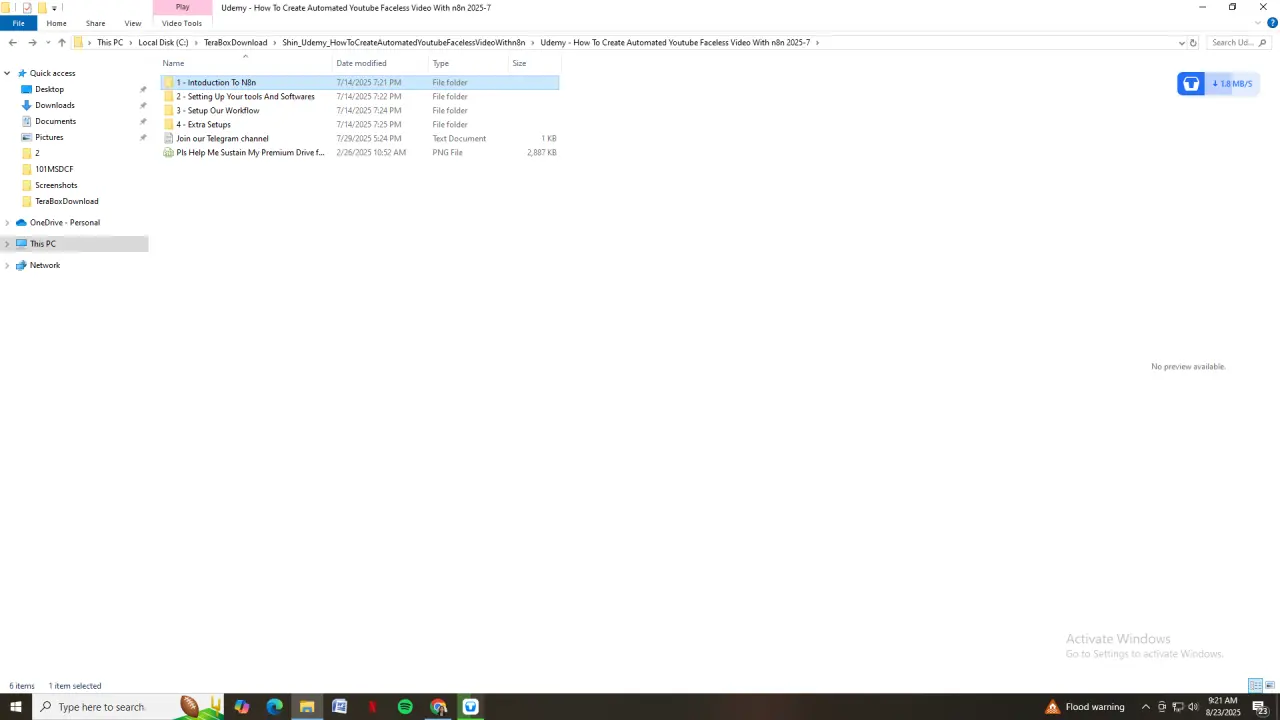
Task: Click text document icon of Telegram file
Action: 169,138
